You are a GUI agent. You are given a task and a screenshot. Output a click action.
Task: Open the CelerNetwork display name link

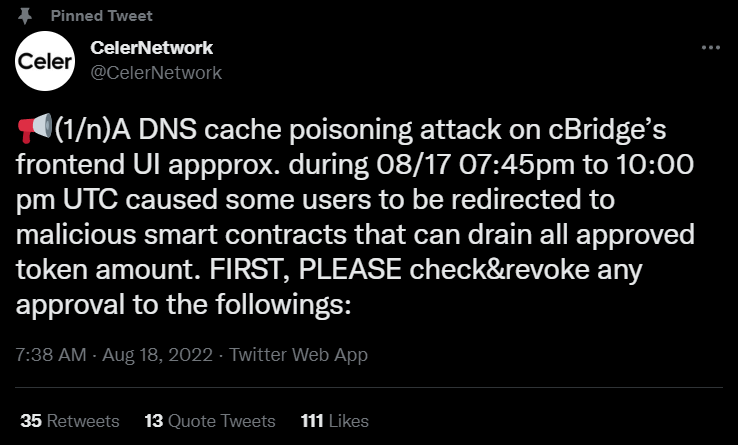151,48
